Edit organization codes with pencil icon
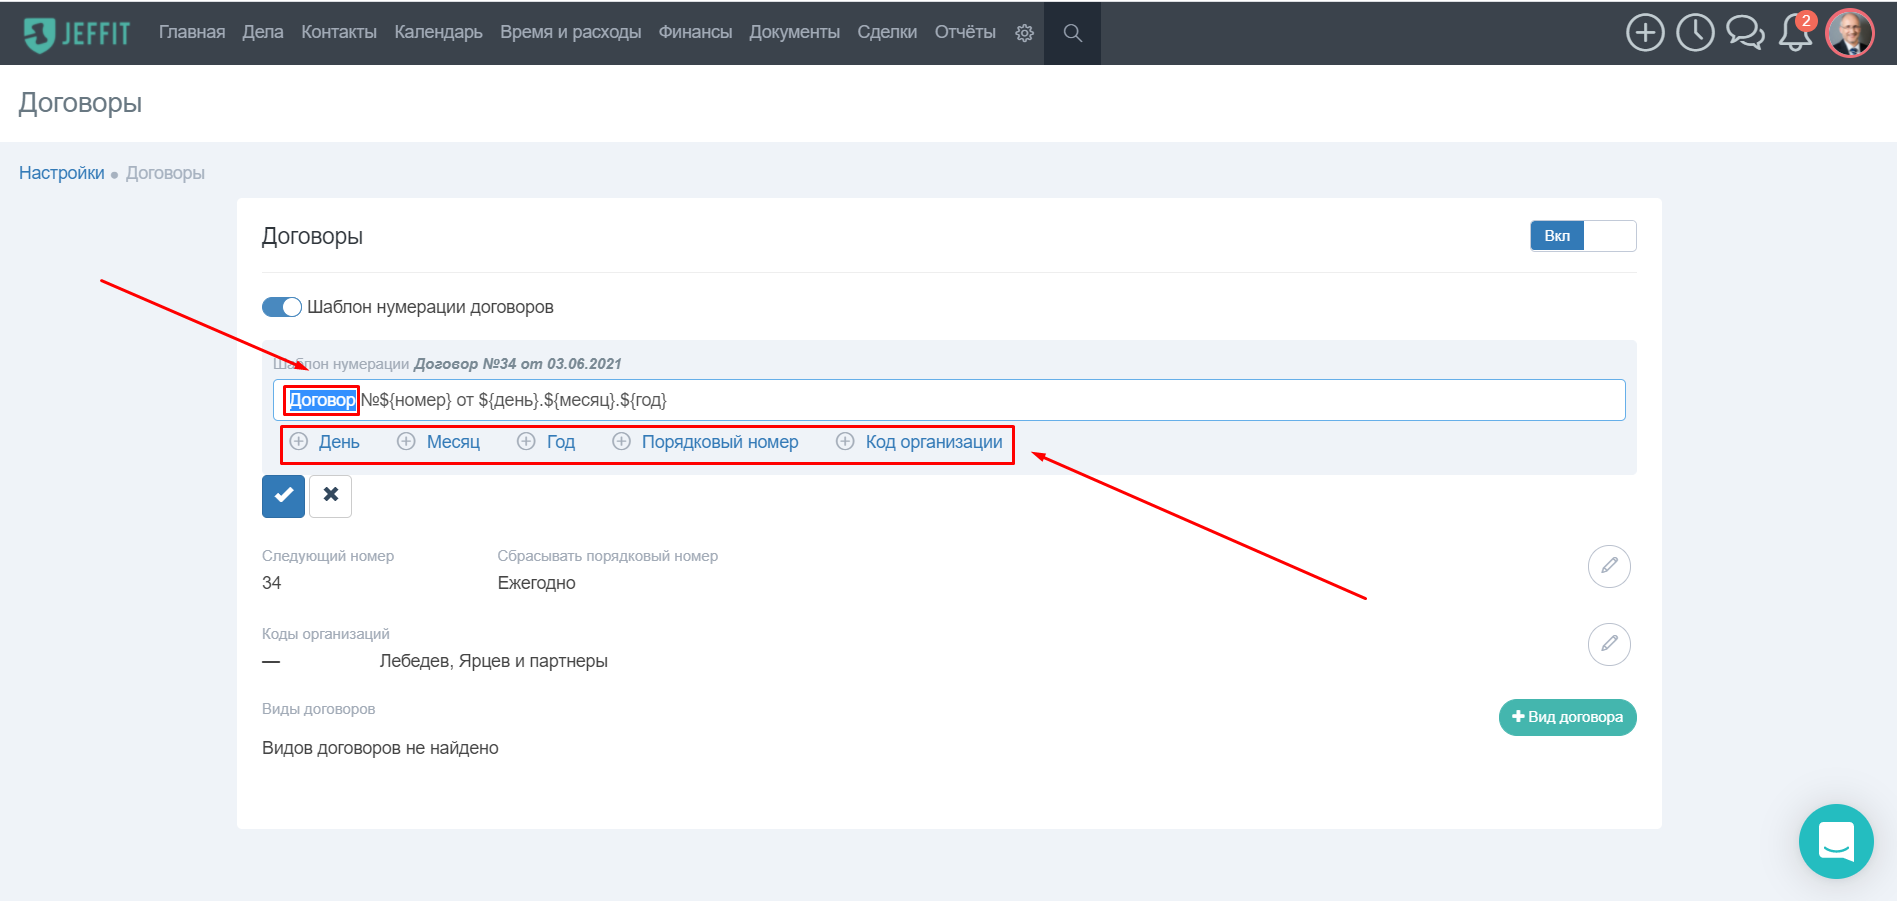Viewport: 1897px width, 901px height. tap(1609, 644)
